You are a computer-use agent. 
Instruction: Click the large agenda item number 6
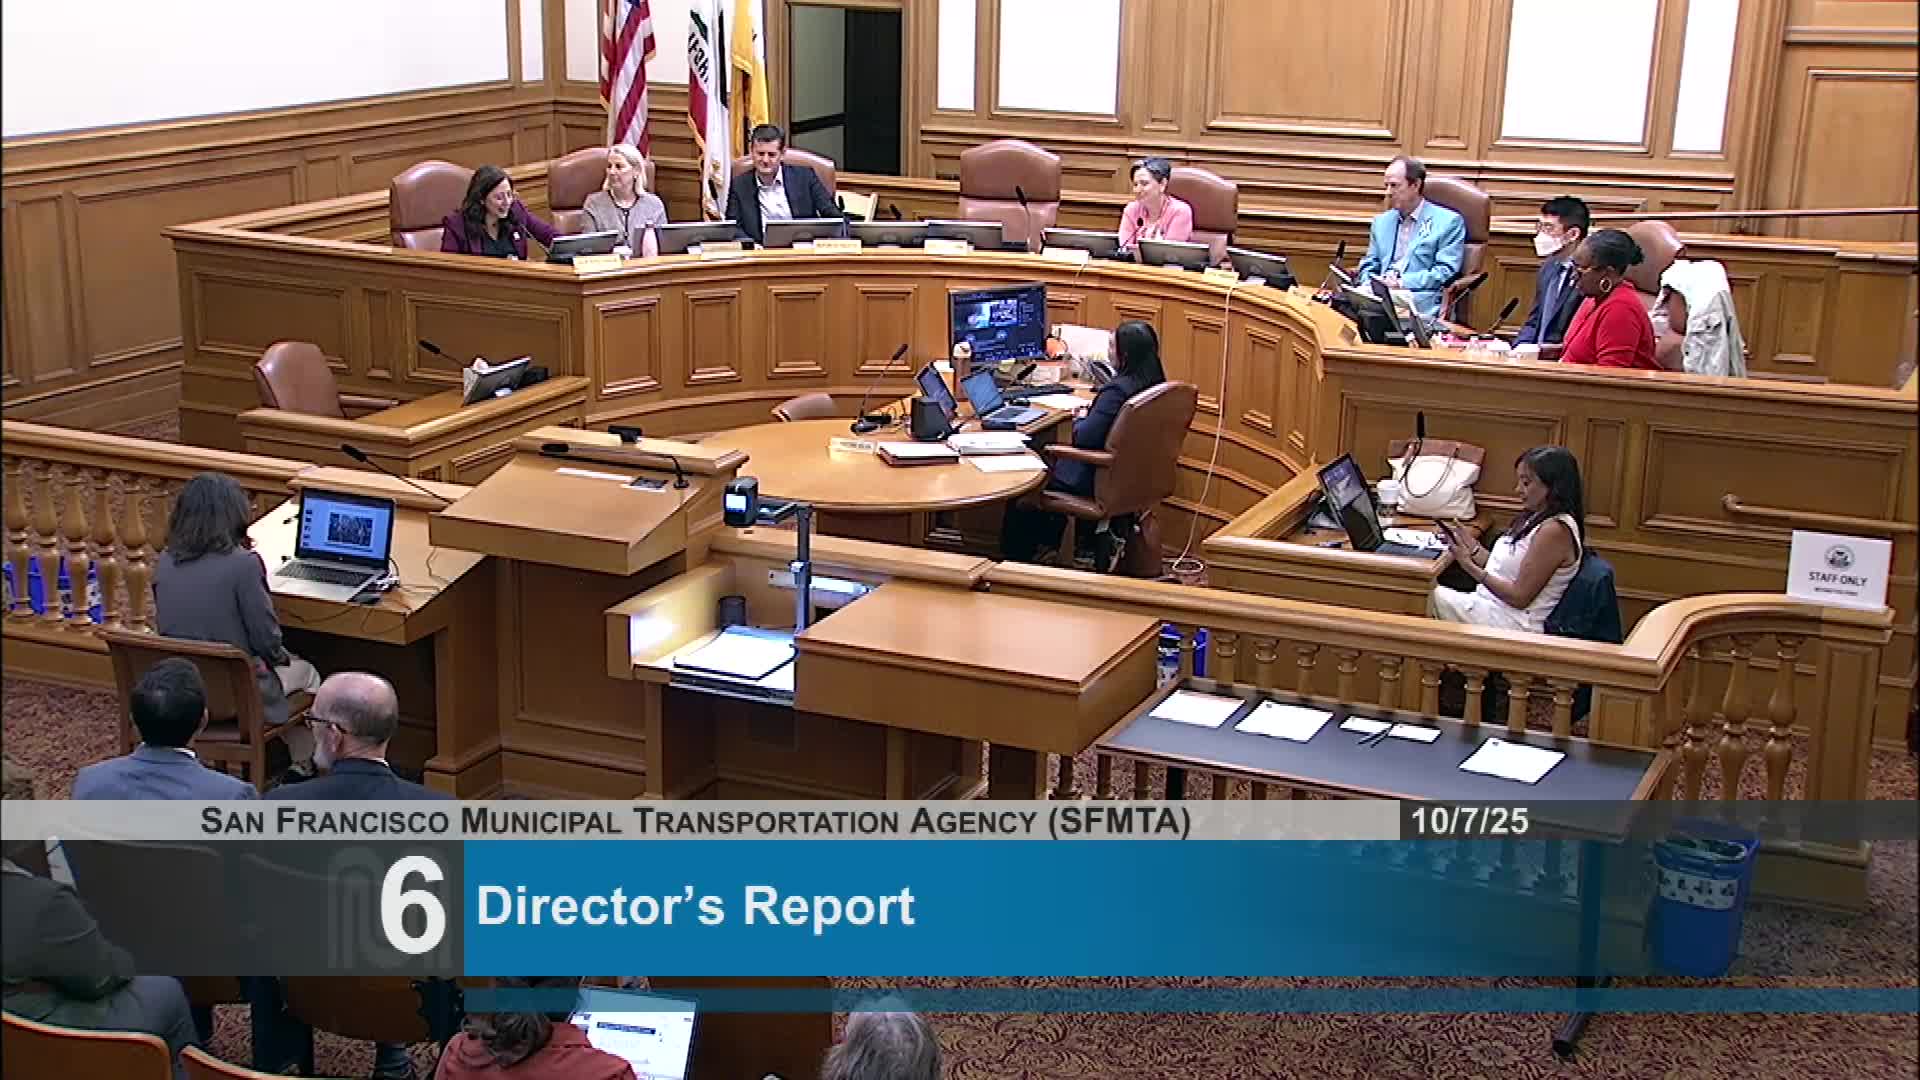pos(412,907)
